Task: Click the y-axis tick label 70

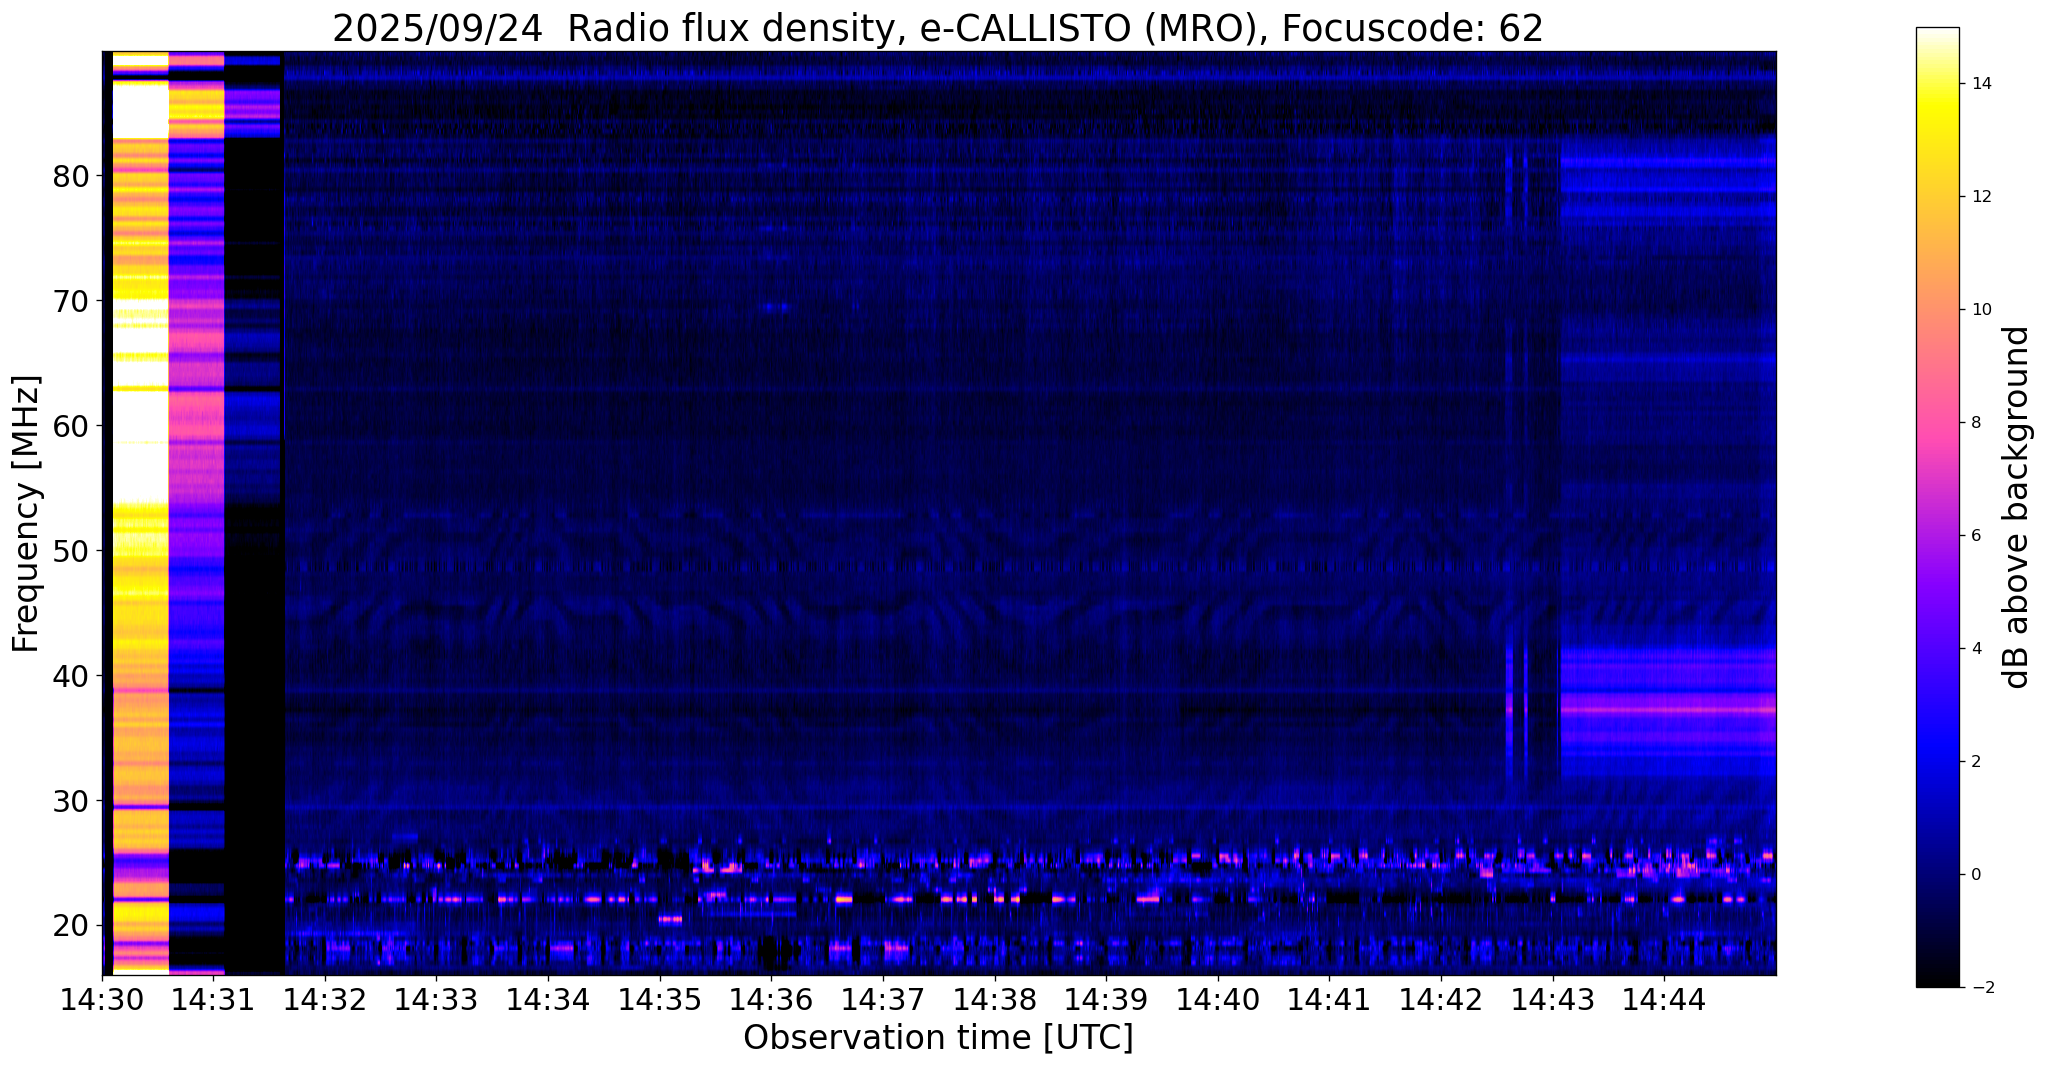Action: [71, 301]
